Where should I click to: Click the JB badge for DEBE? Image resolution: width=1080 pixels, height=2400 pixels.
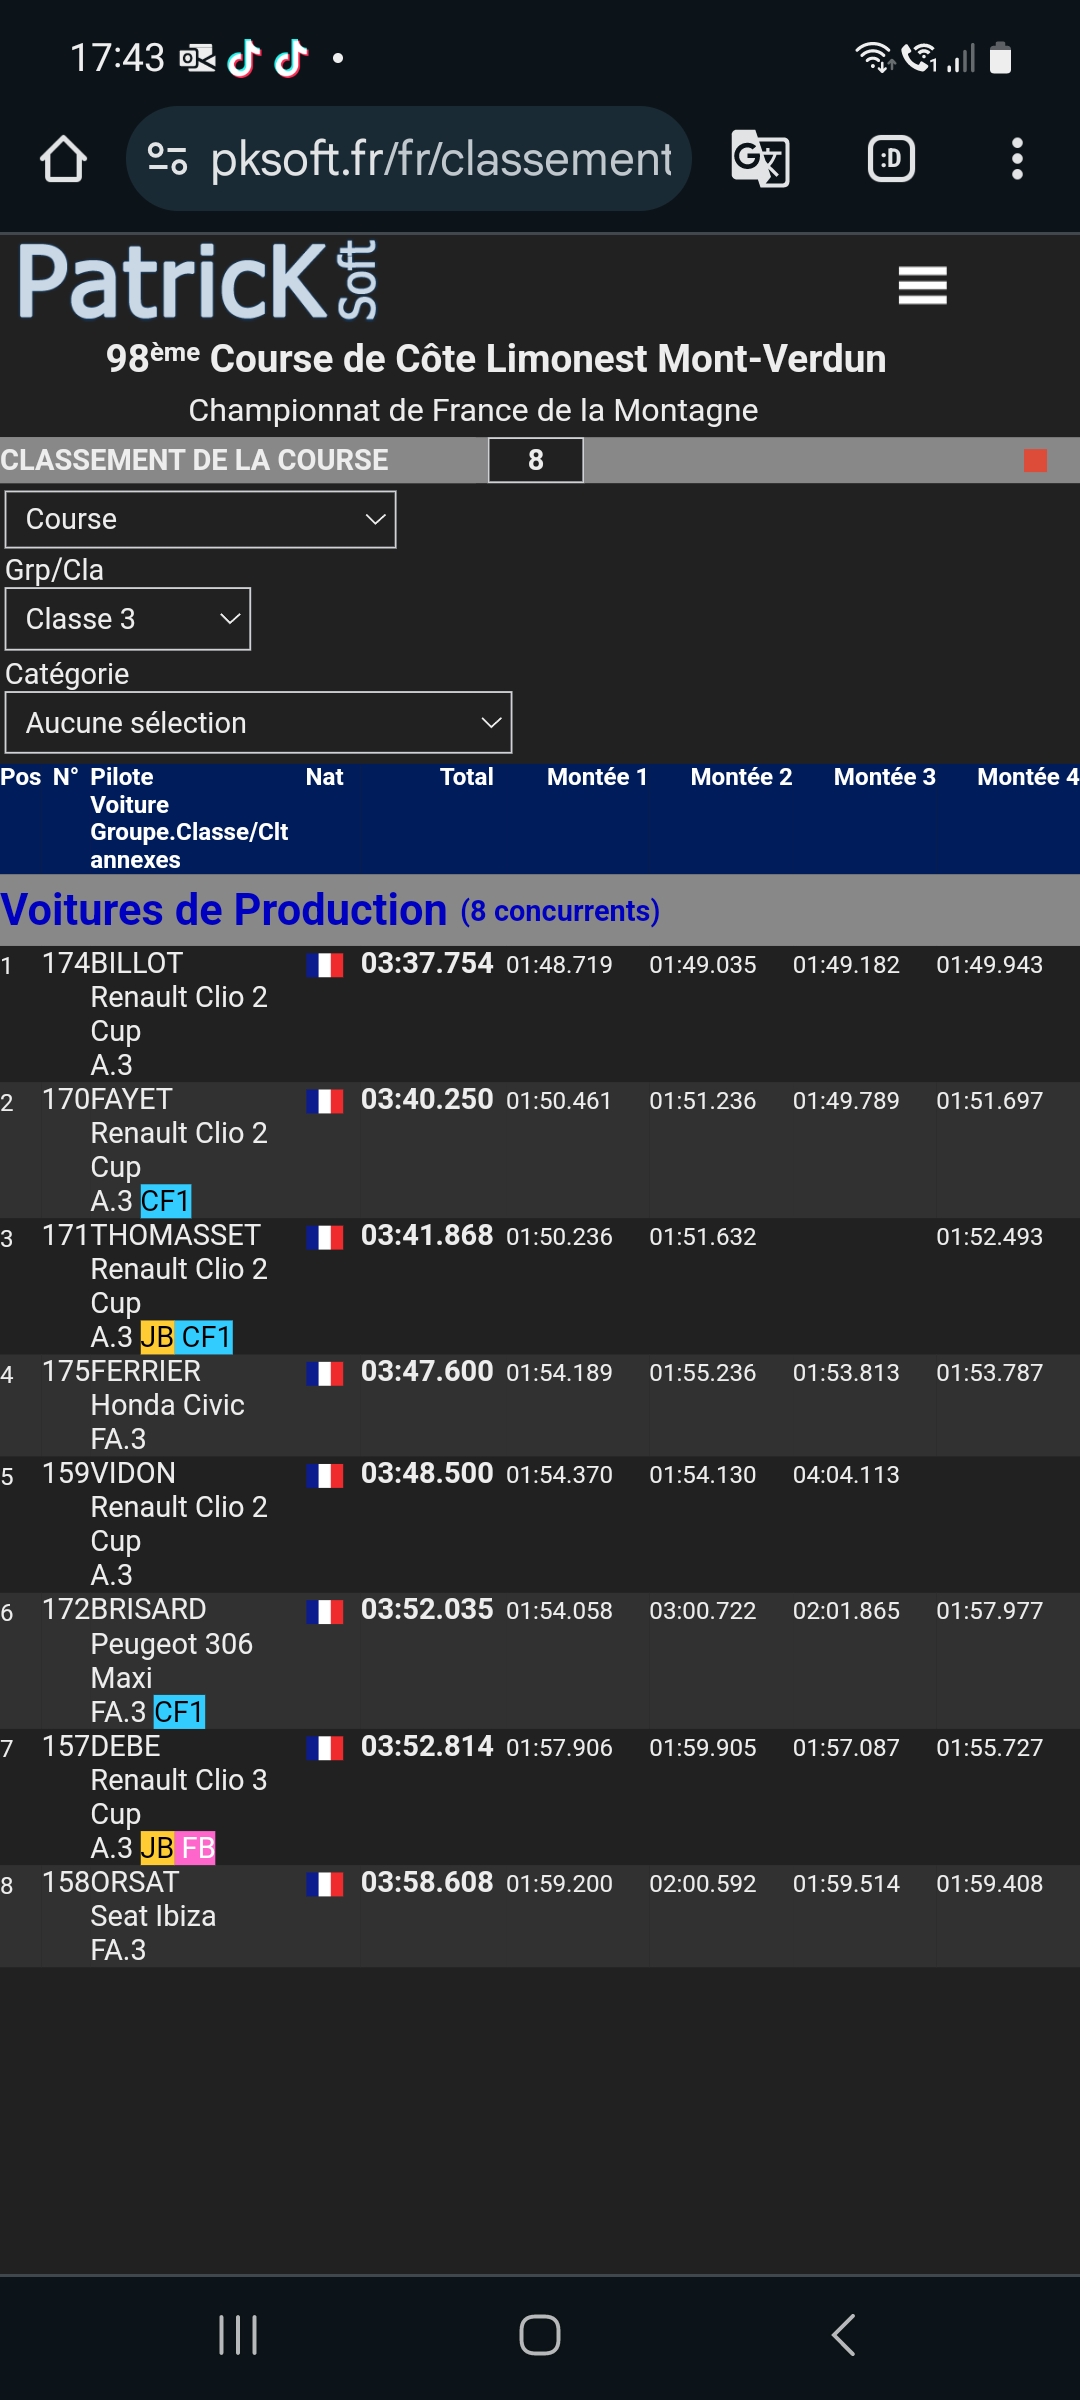point(157,1848)
